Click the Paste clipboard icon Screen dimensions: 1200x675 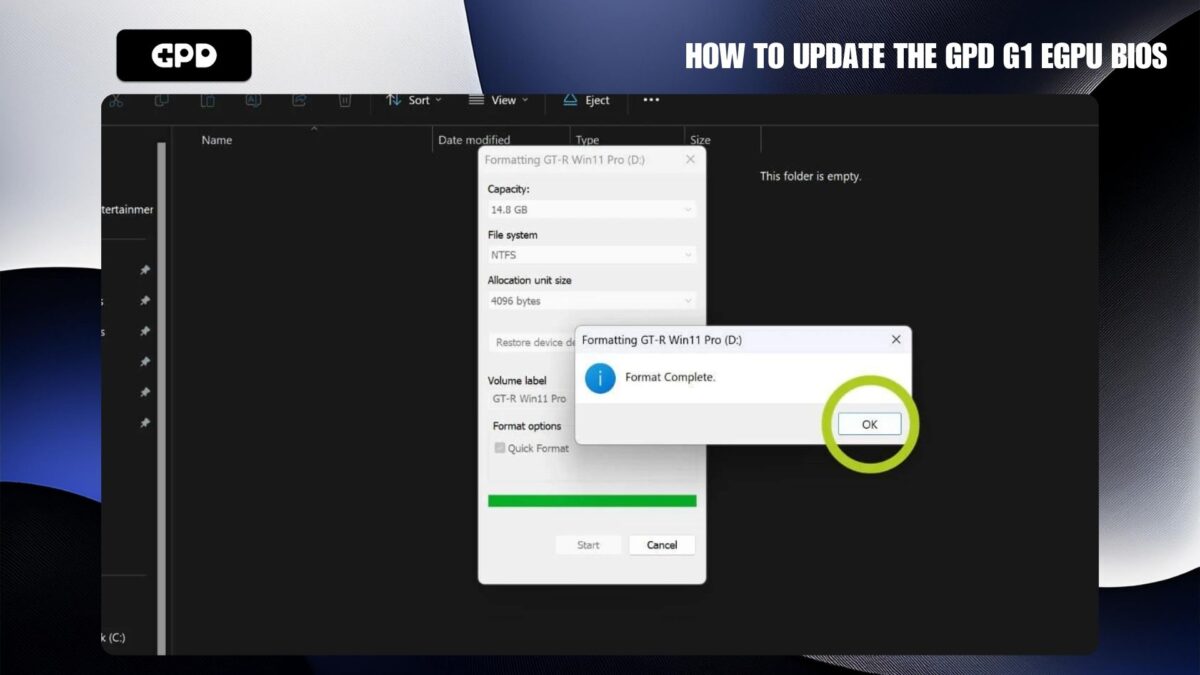207,100
